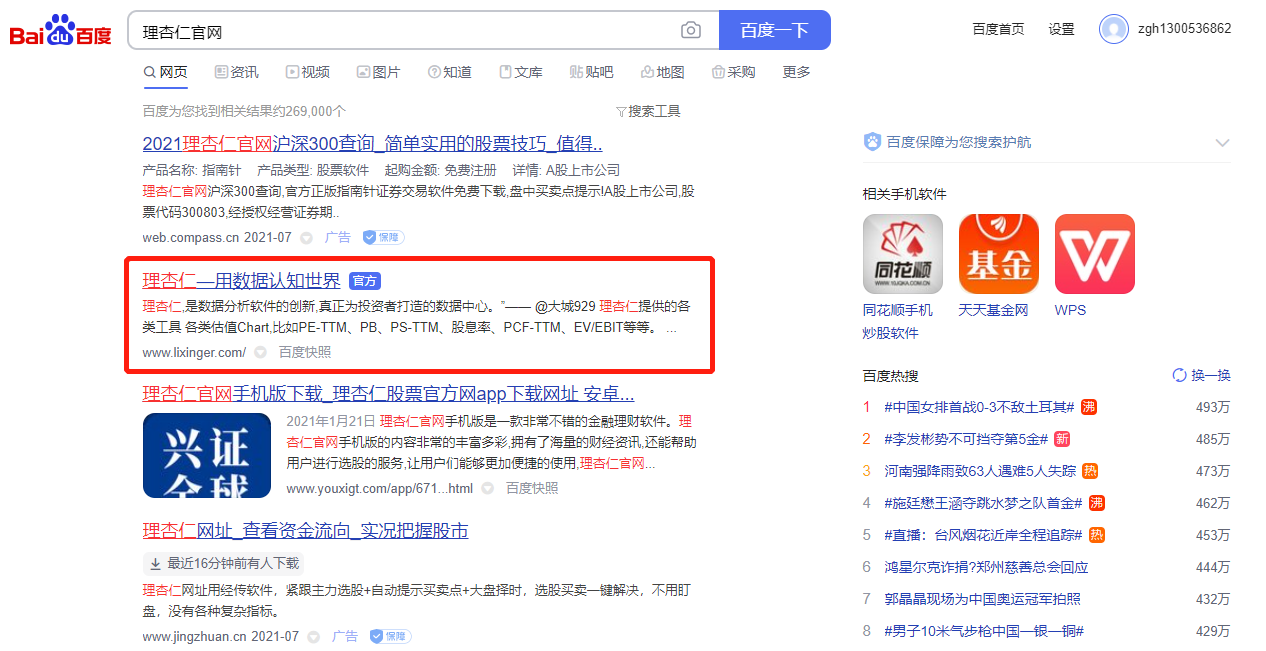Click 同花顺手机炒股软件 app icon
Viewport: 1266px width, 651px height.
click(x=903, y=254)
